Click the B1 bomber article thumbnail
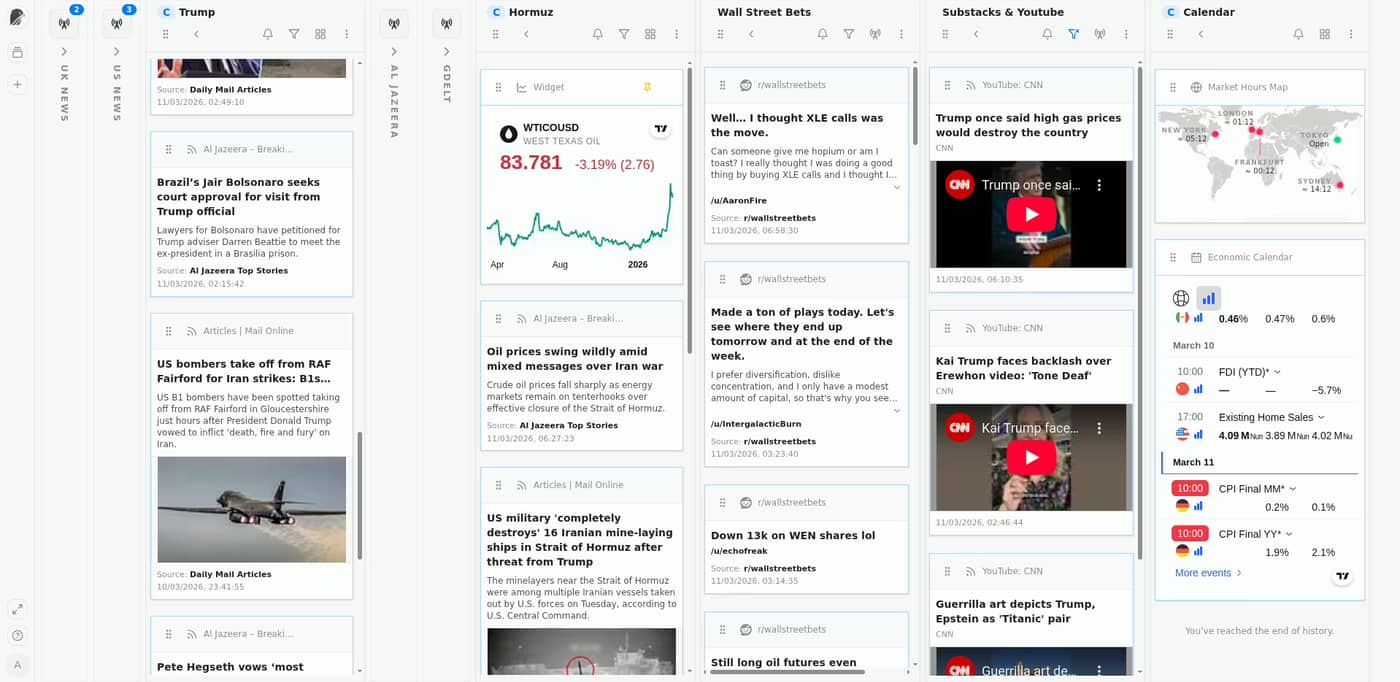The image size is (1400, 682). [x=252, y=509]
